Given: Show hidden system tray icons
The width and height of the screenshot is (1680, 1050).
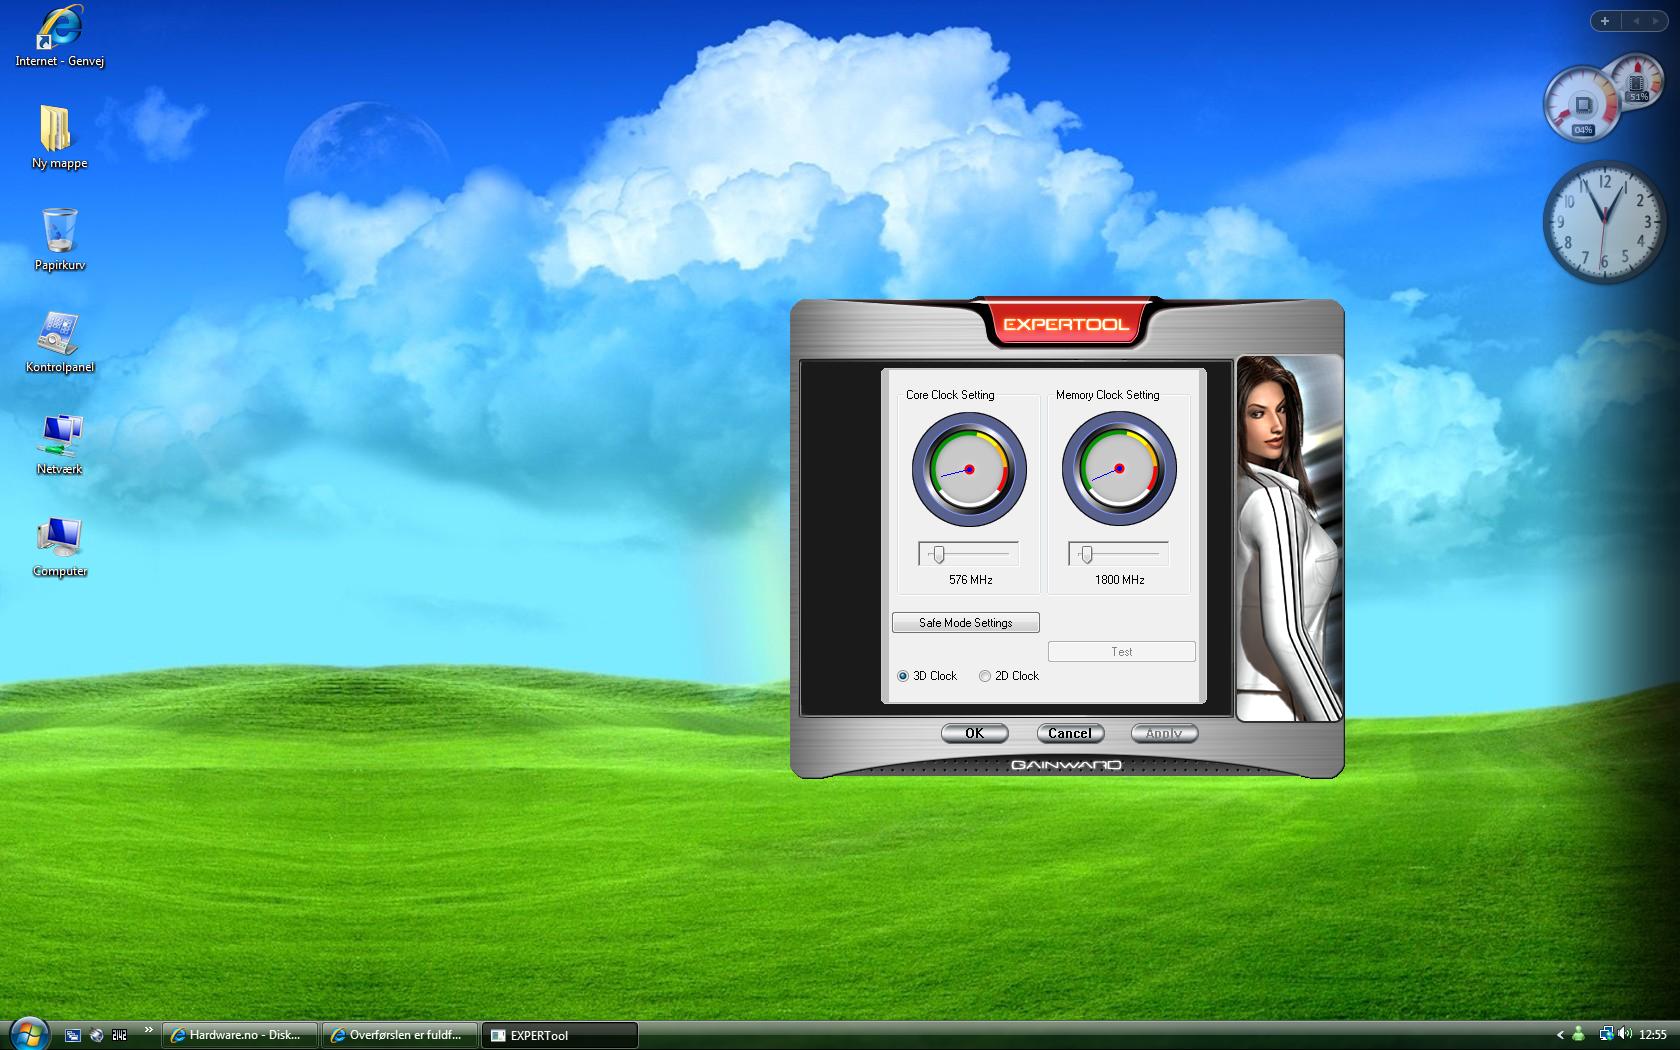Looking at the screenshot, I should click(x=1559, y=1035).
